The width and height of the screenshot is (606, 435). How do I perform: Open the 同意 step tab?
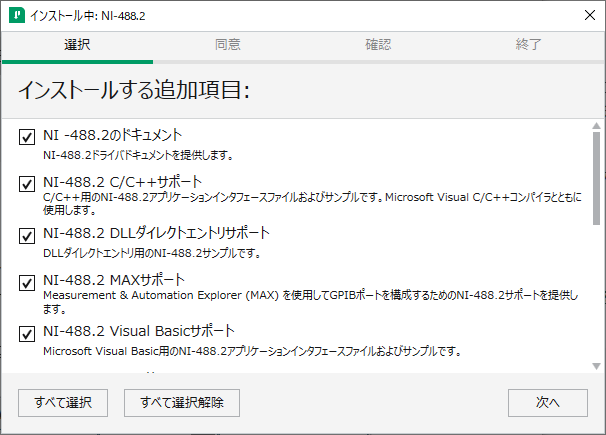228,44
